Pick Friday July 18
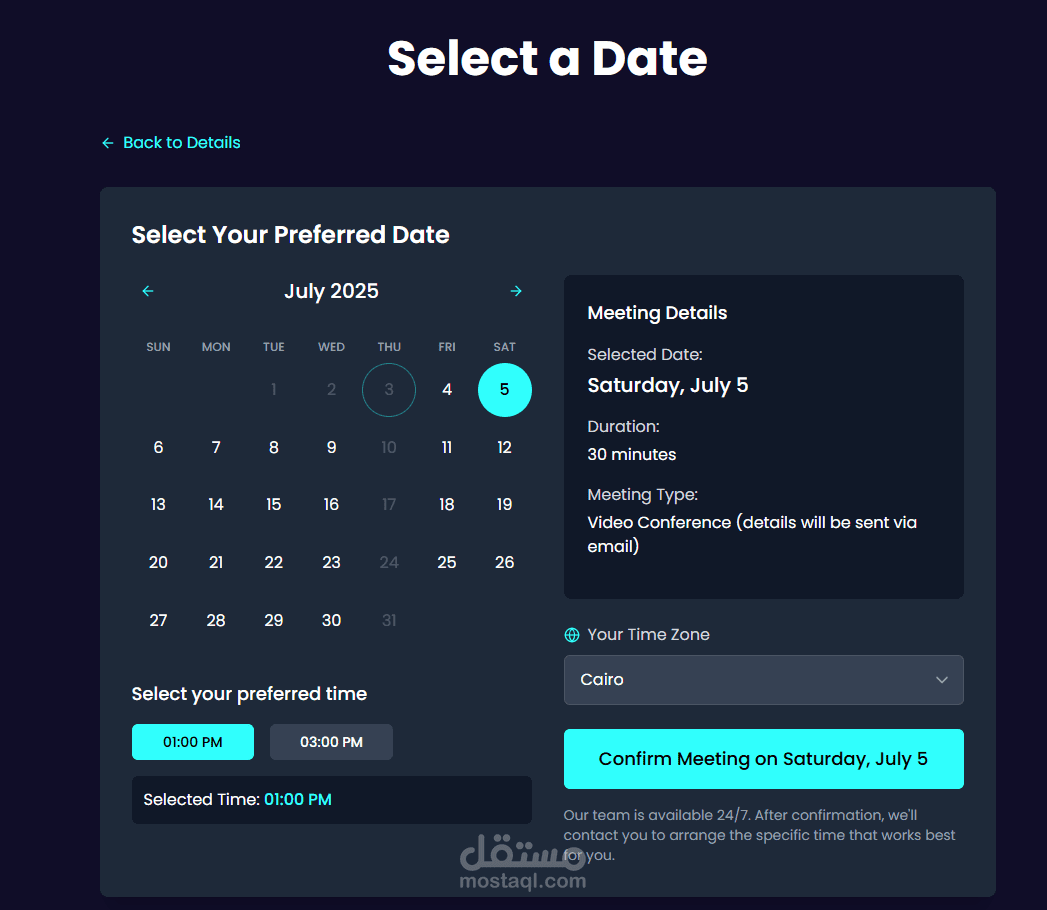The width and height of the screenshot is (1047, 910). coord(447,505)
